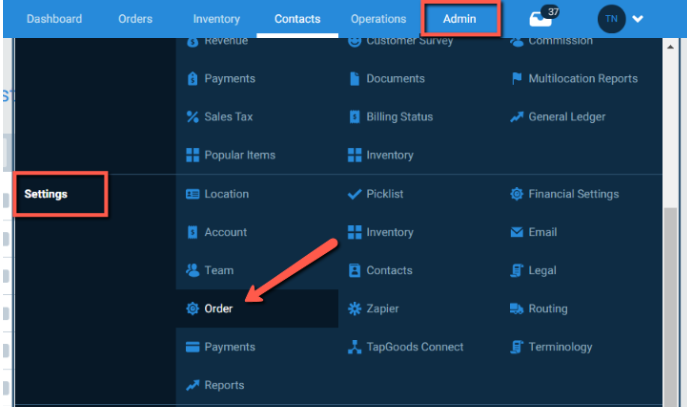The height and width of the screenshot is (407, 687).
Task: Click the inbox icon with 37 badge
Action: (543, 18)
